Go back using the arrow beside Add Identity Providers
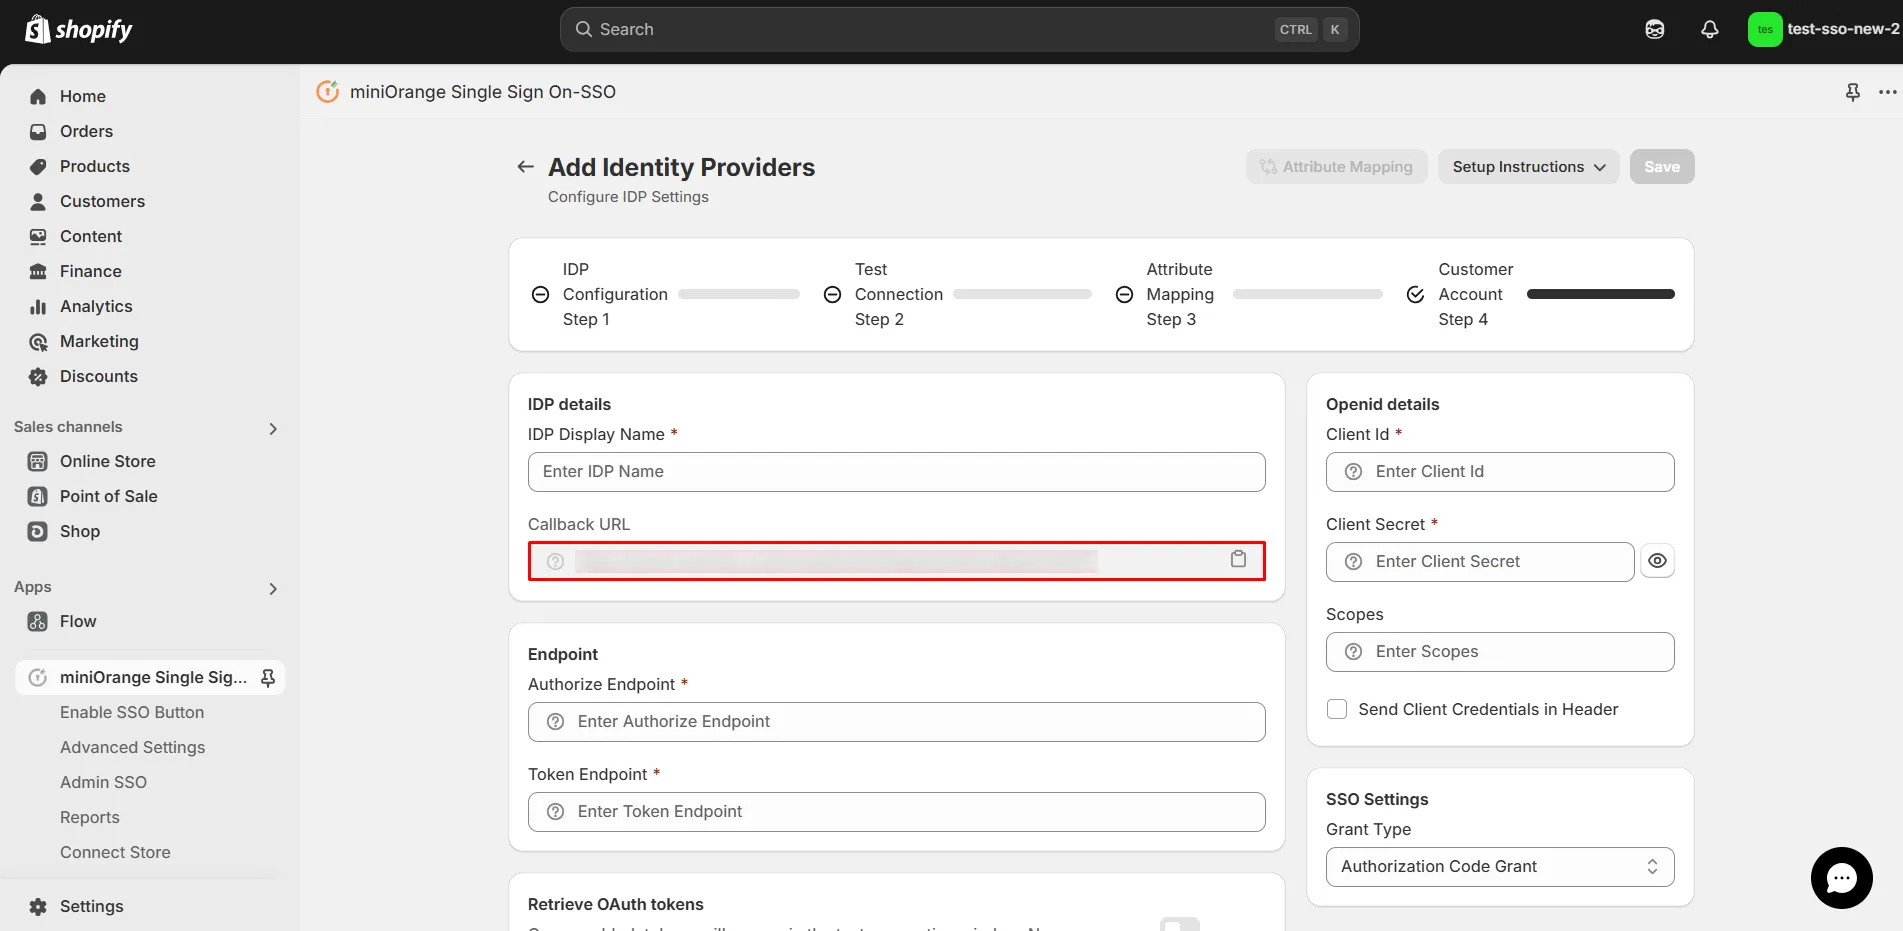The image size is (1903, 931). [x=525, y=167]
